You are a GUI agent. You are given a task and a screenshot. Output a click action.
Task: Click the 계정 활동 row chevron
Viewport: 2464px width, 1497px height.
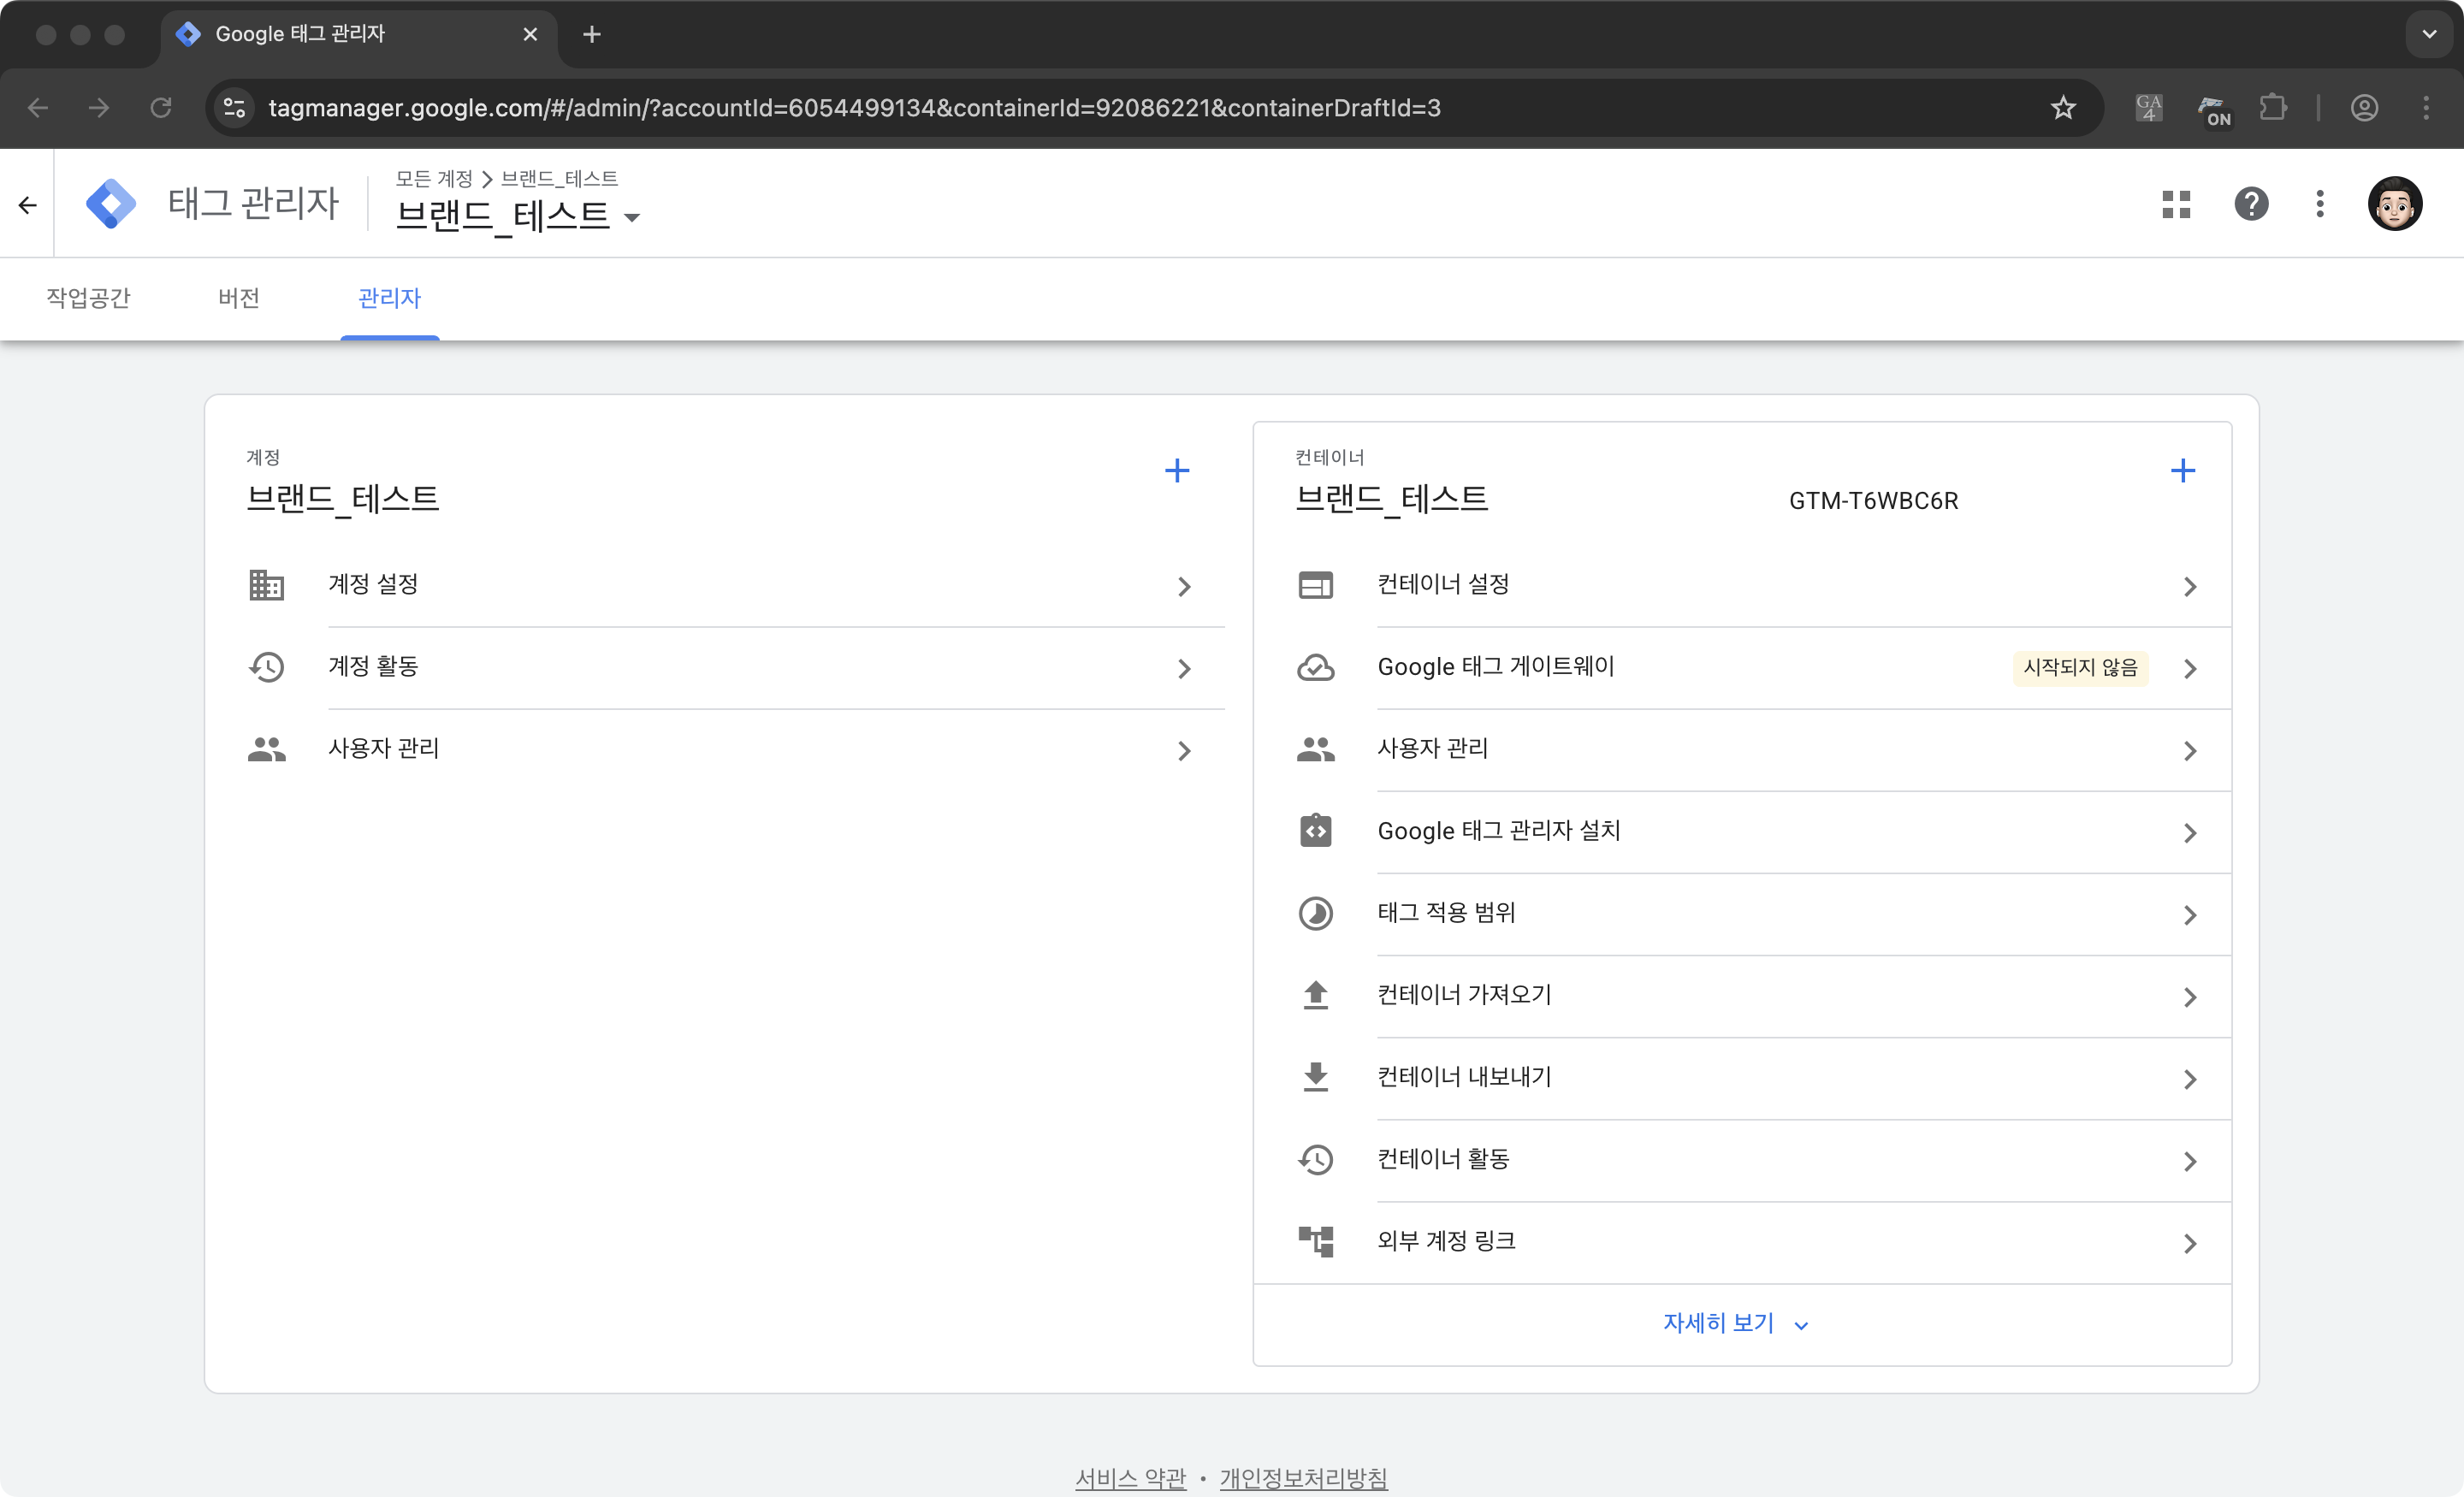point(1184,668)
